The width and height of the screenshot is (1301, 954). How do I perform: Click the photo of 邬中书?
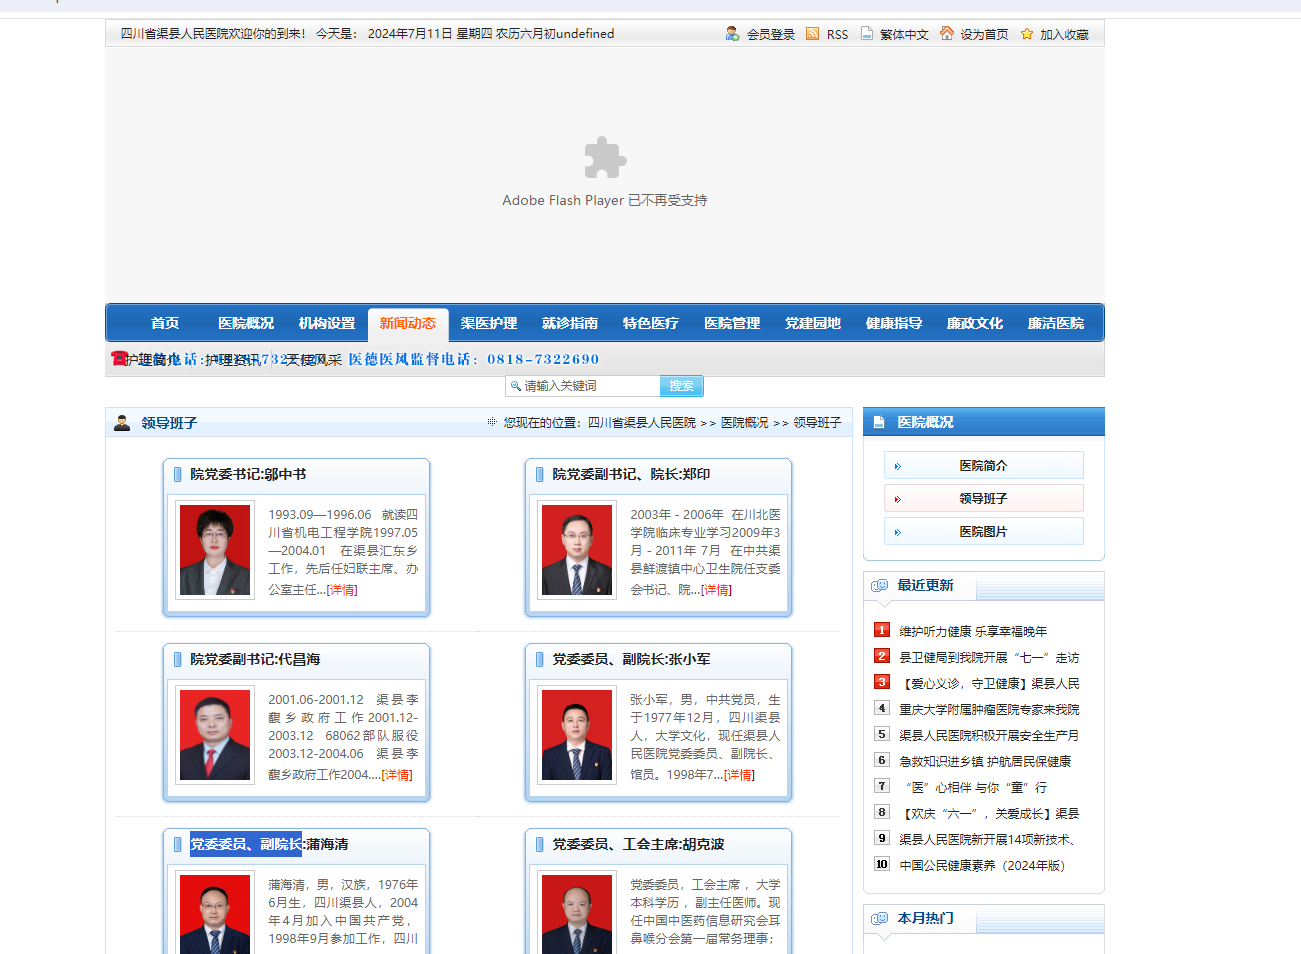tap(215, 550)
